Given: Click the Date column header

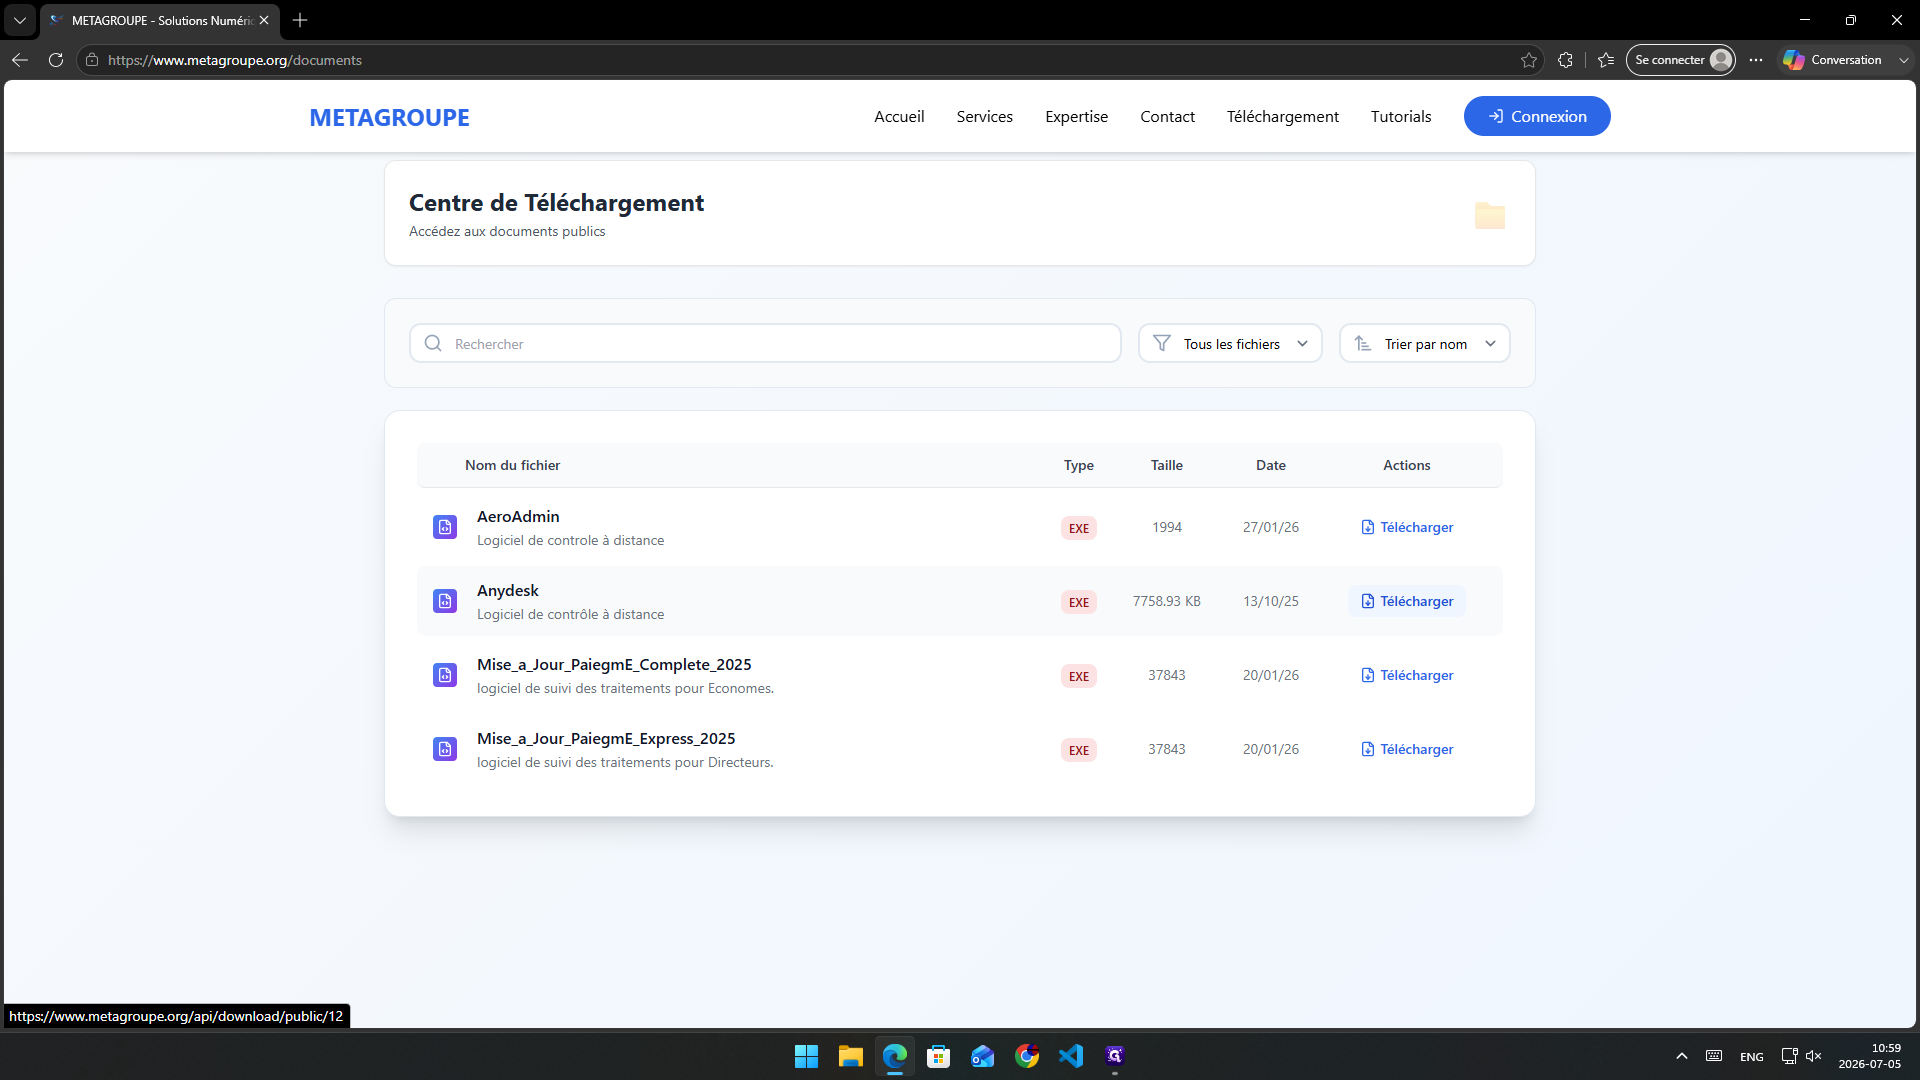Looking at the screenshot, I should click(1271, 465).
